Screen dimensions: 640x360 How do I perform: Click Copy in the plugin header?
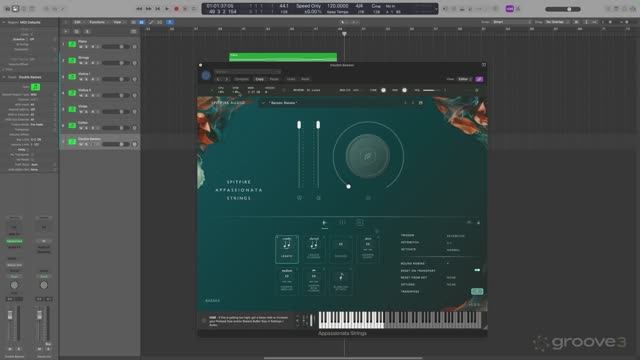(260, 79)
